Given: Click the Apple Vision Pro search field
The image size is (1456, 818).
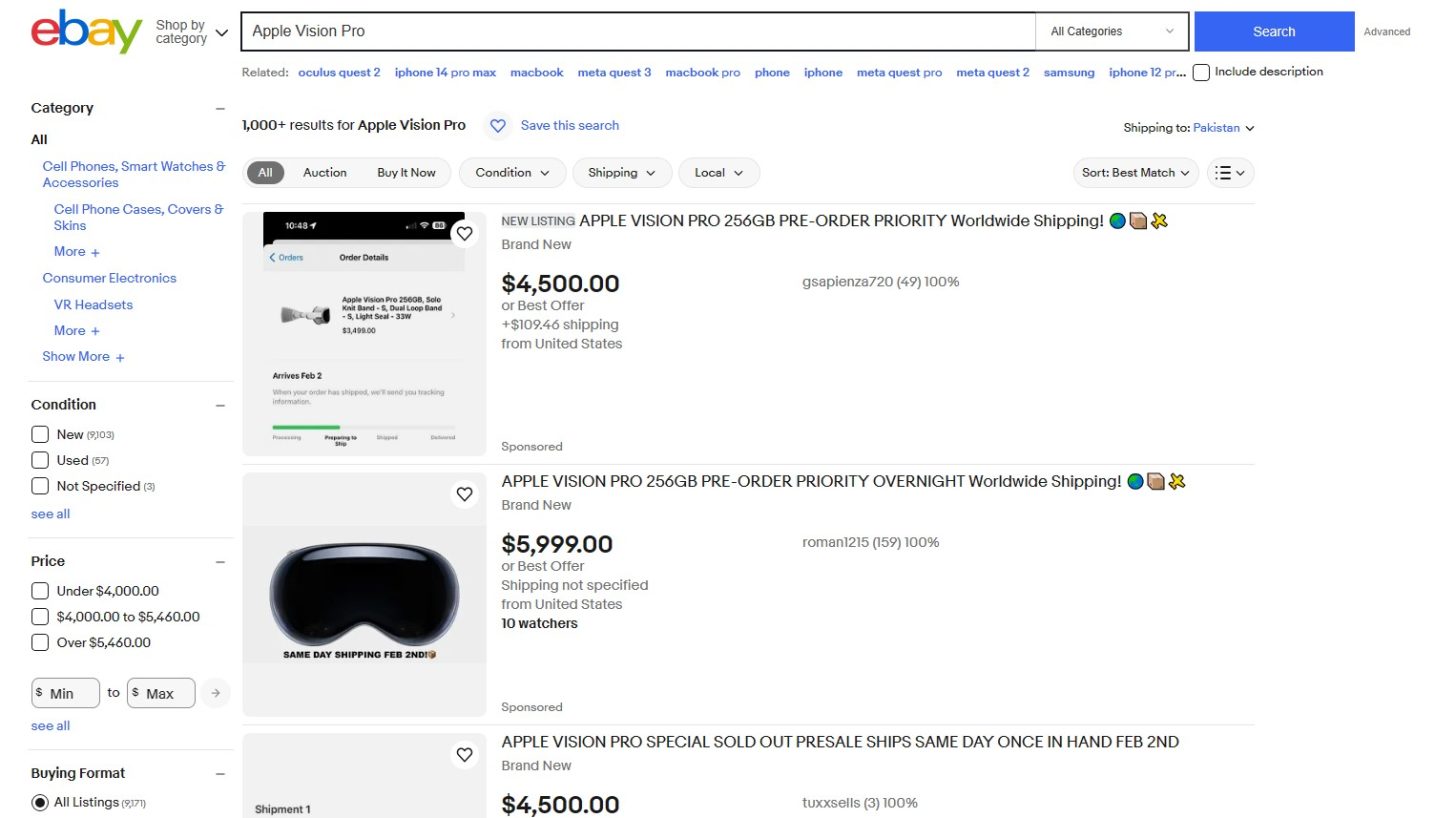Looking at the screenshot, I should pyautogui.click(x=638, y=32).
